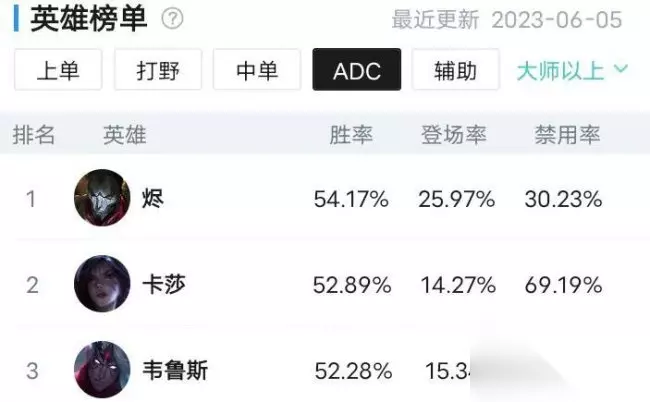Image resolution: width=650 pixels, height=402 pixels.
Task: Click the 英雄榜单 title
Action: click(x=89, y=20)
